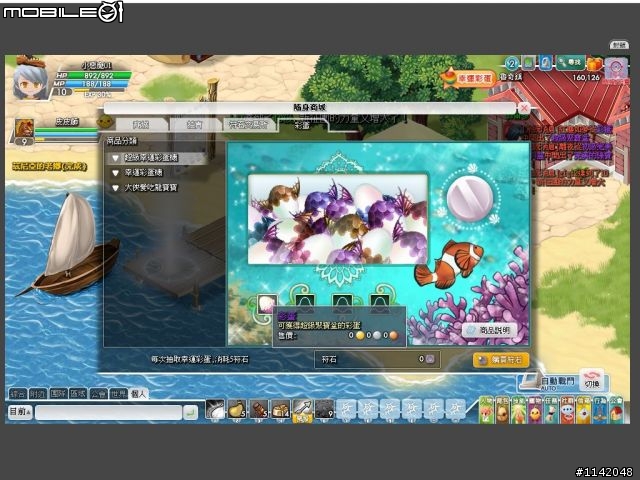Switch chat to the 區域 tab
This screenshot has height=480, width=640.
78,394
